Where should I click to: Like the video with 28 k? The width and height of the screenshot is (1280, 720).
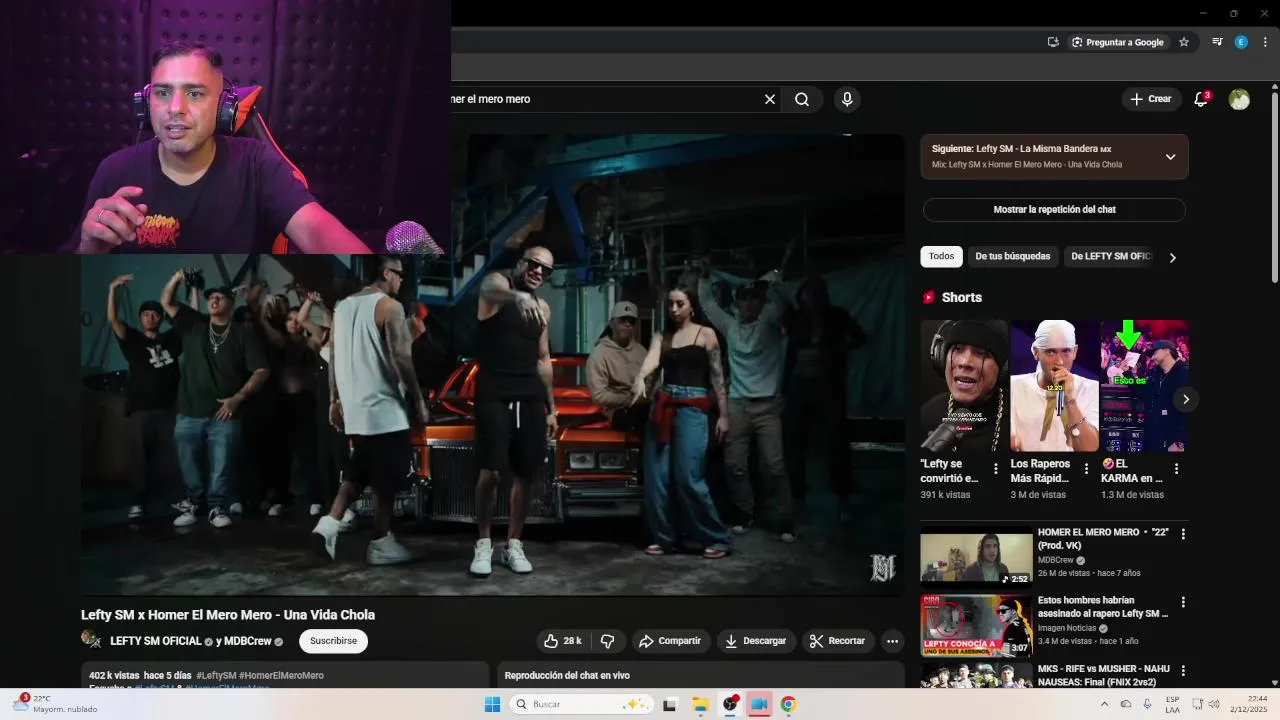(563, 641)
